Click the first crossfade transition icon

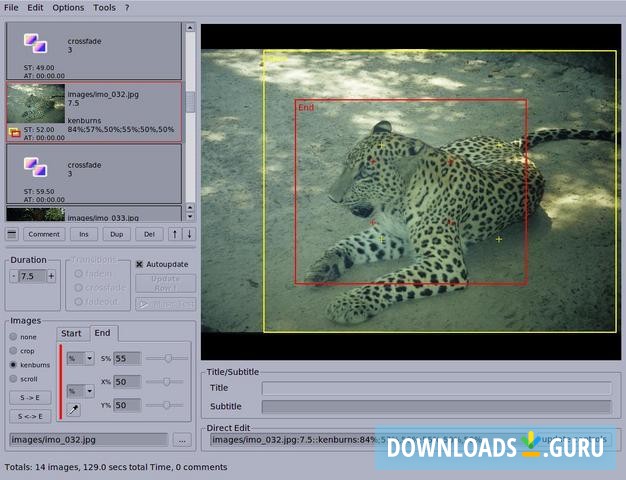[35, 43]
